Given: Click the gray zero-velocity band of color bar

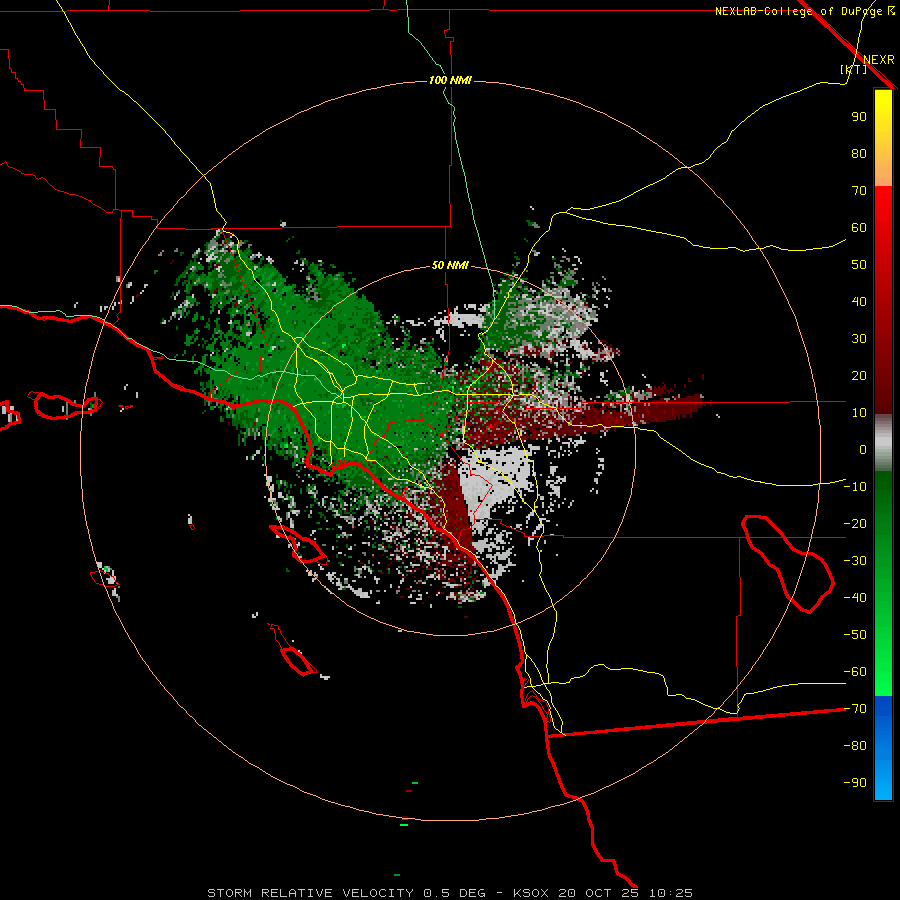Looking at the screenshot, I should tap(883, 443).
